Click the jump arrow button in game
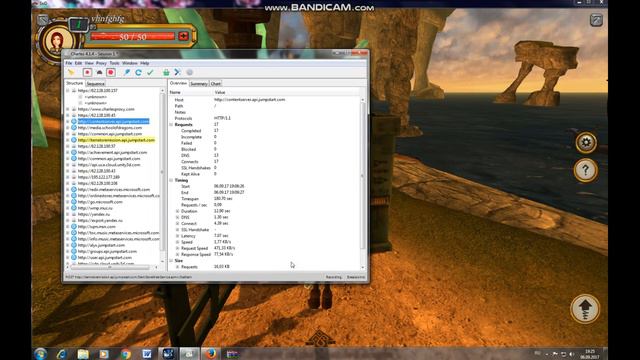 pyautogui.click(x=585, y=309)
